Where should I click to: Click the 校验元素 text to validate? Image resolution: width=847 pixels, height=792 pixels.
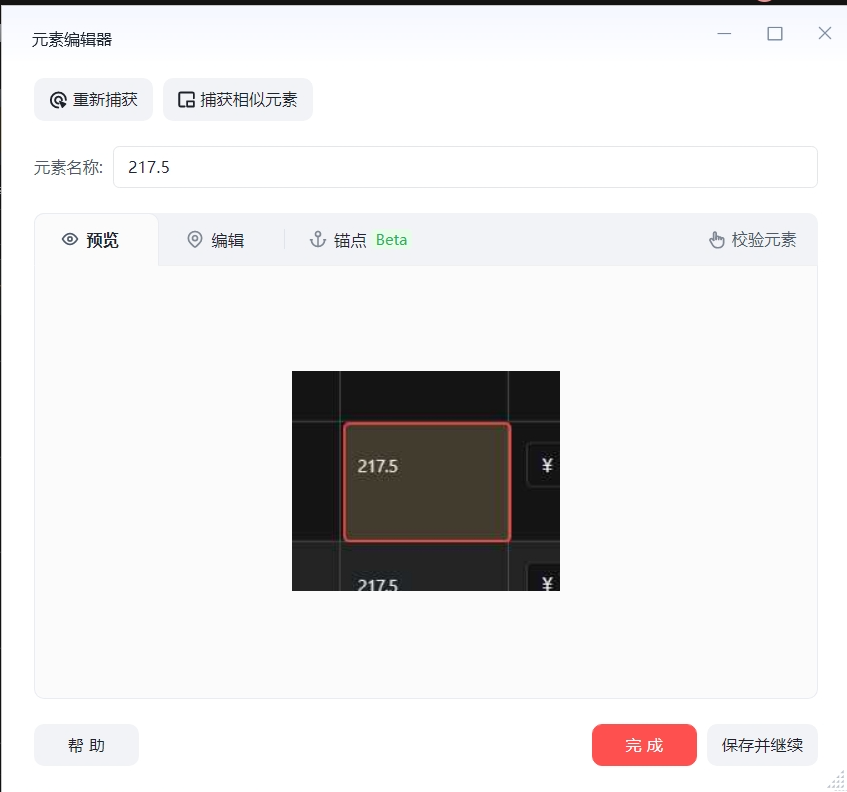click(764, 240)
